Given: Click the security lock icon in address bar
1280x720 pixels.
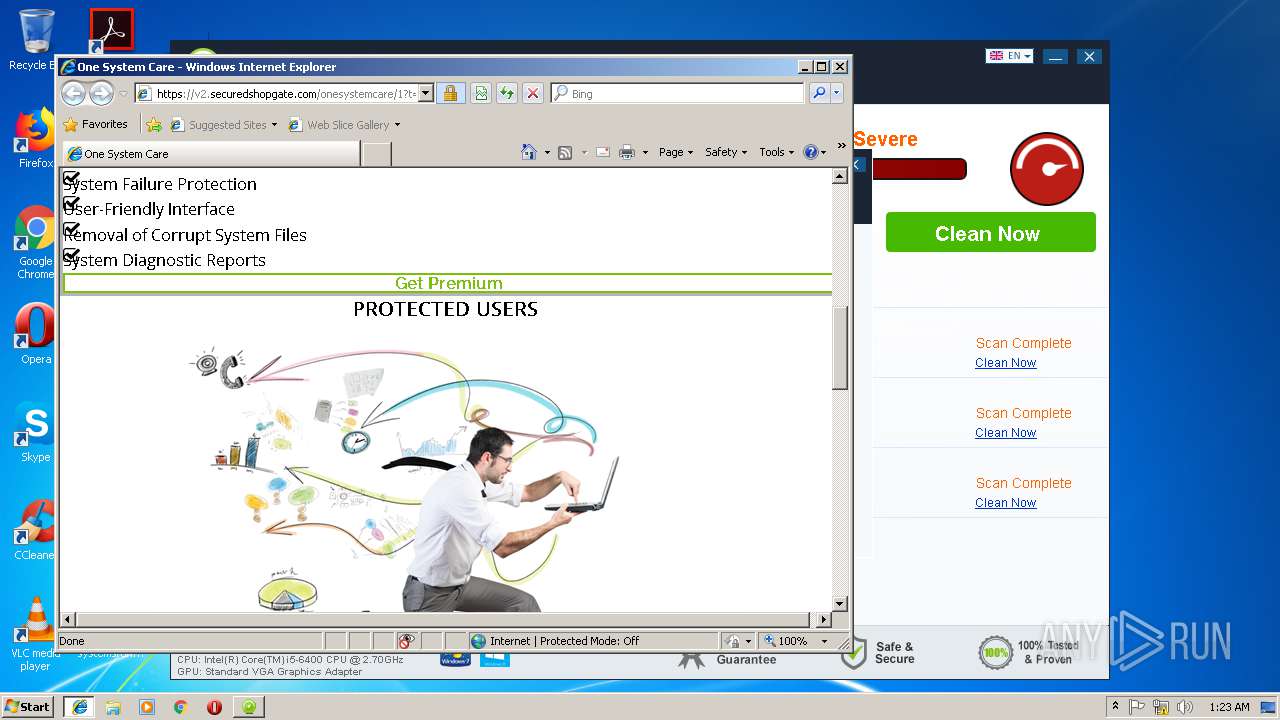Looking at the screenshot, I should [450, 93].
